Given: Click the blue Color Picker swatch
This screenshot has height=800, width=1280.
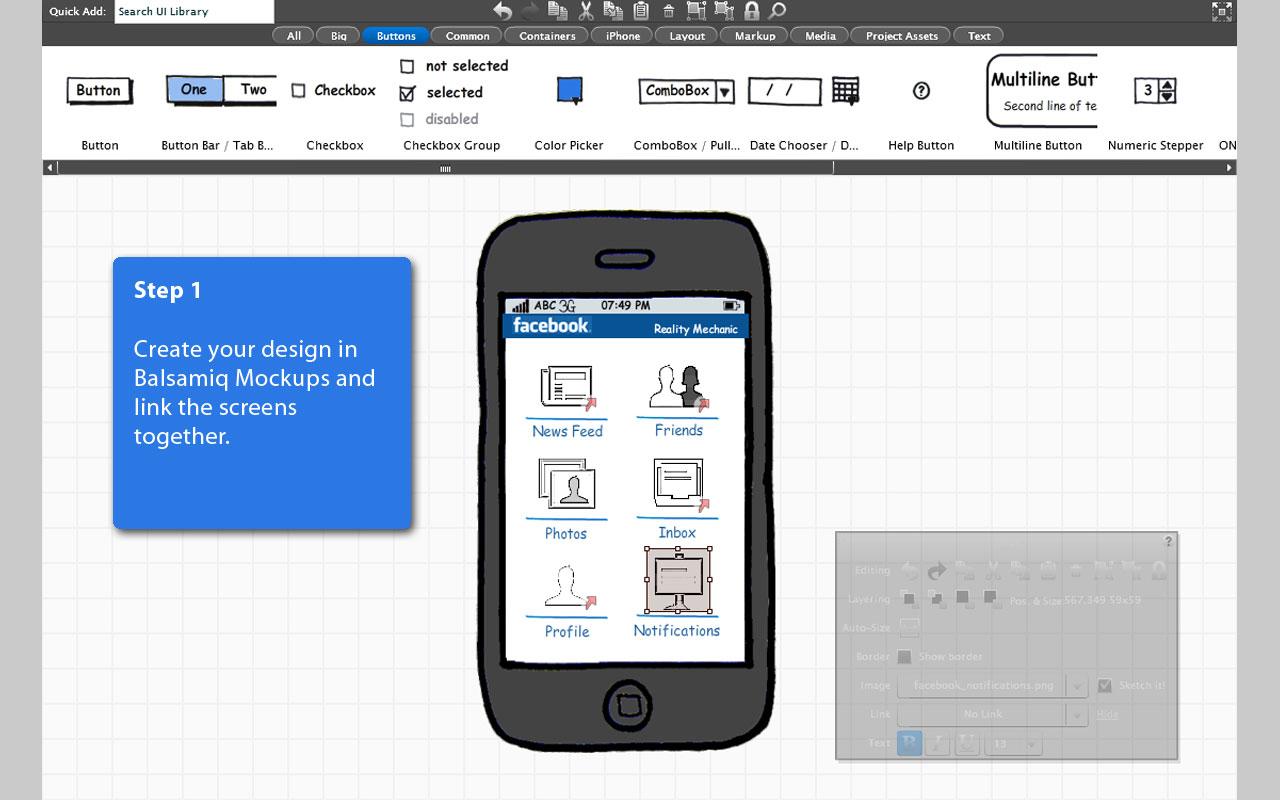Looking at the screenshot, I should [x=569, y=91].
